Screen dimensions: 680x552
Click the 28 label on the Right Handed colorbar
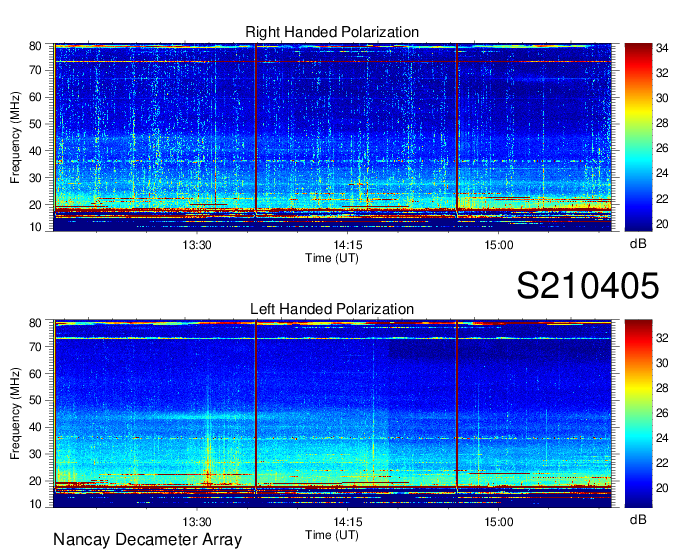click(662, 123)
